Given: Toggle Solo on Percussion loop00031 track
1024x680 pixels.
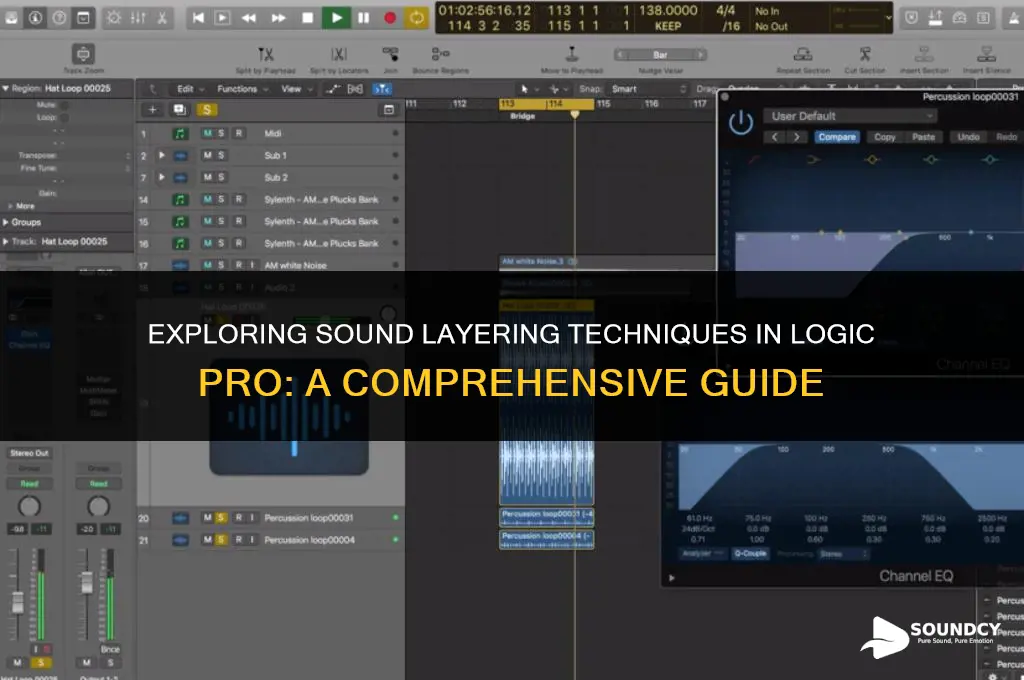Looking at the screenshot, I should click(x=221, y=518).
